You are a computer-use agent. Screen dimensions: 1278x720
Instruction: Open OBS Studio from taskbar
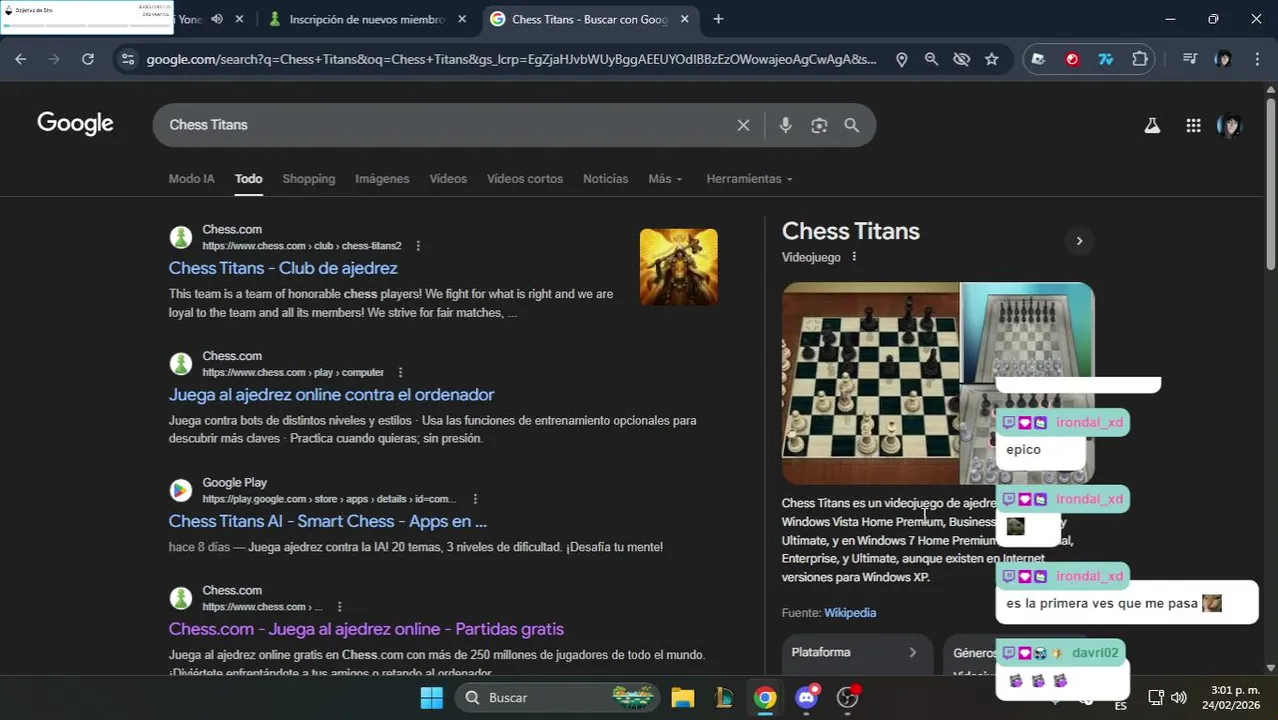click(x=848, y=697)
